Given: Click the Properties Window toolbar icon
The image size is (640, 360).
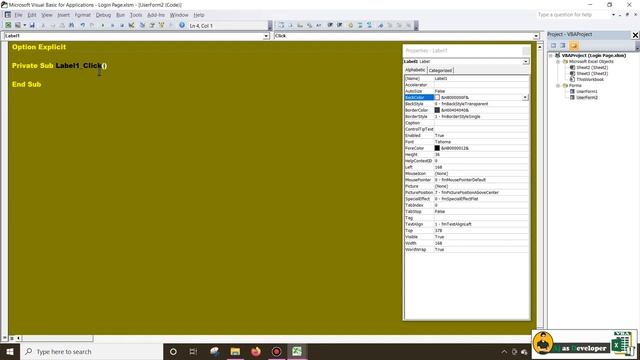Looking at the screenshot, I should [x=152, y=25].
